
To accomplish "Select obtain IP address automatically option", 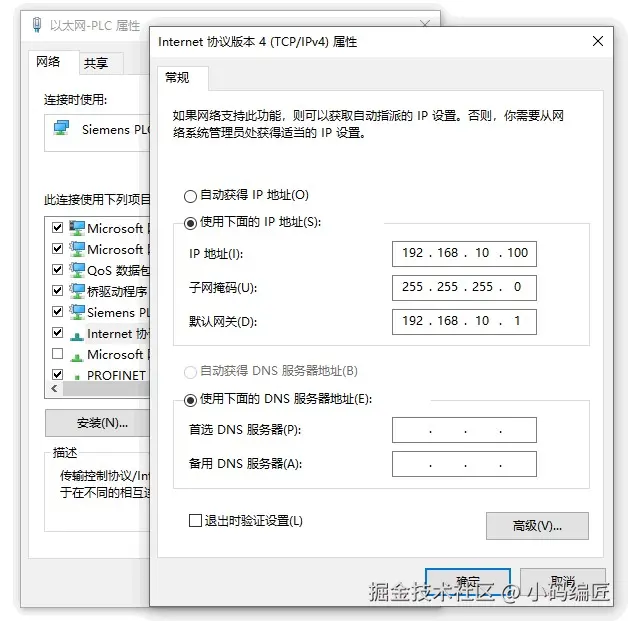I will point(190,196).
